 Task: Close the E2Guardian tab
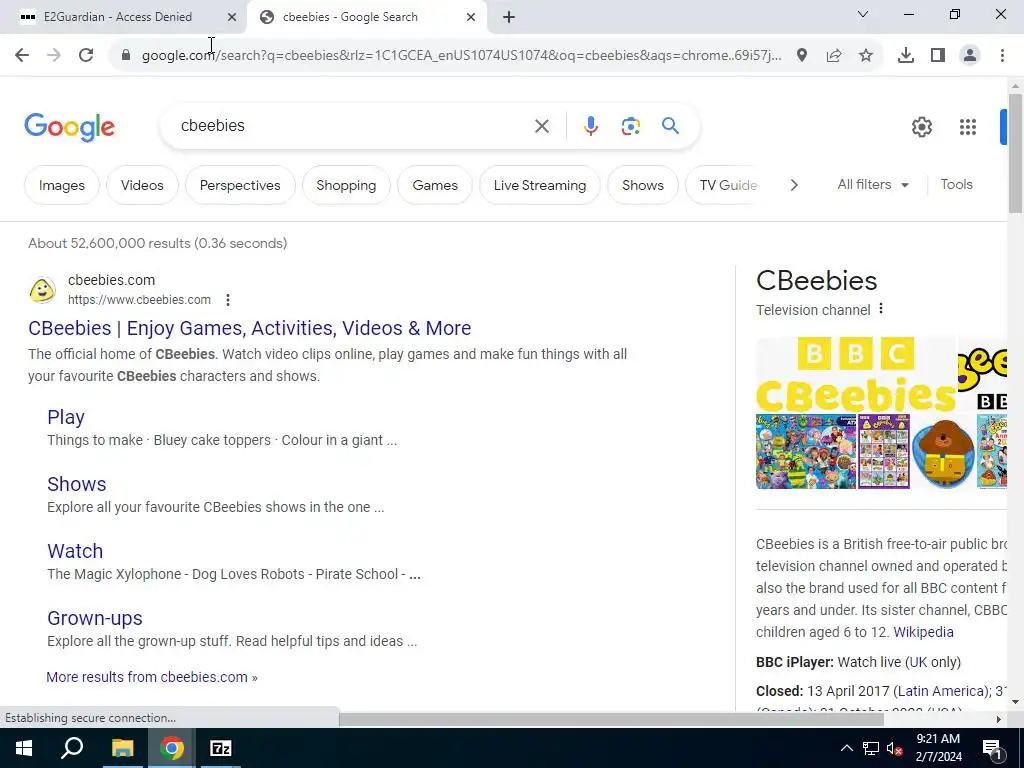click(232, 17)
